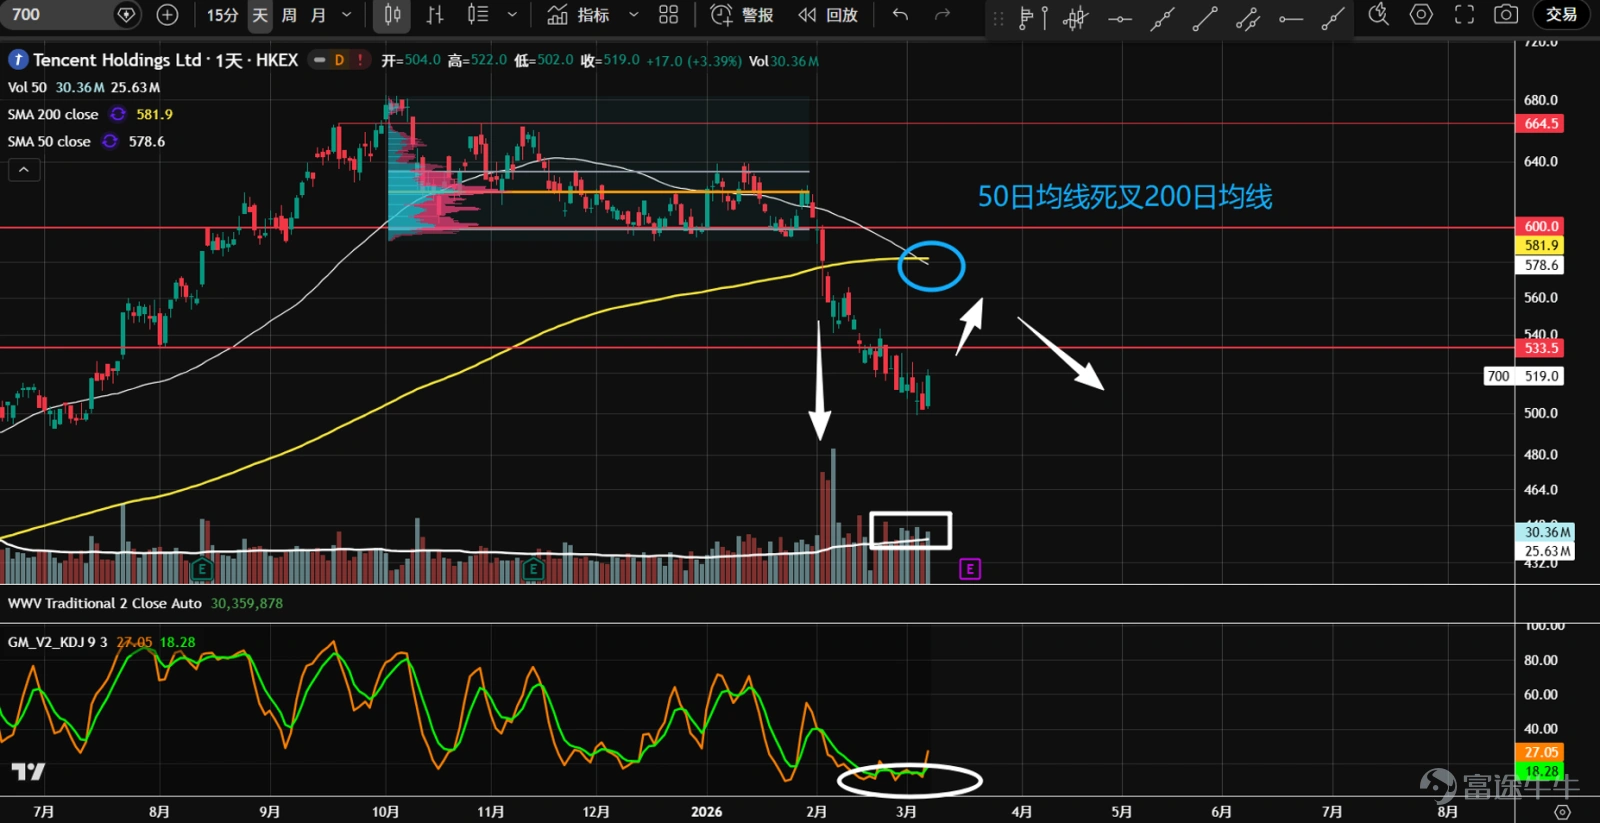
Task: Enter fullscreen mode
Action: coord(1464,15)
